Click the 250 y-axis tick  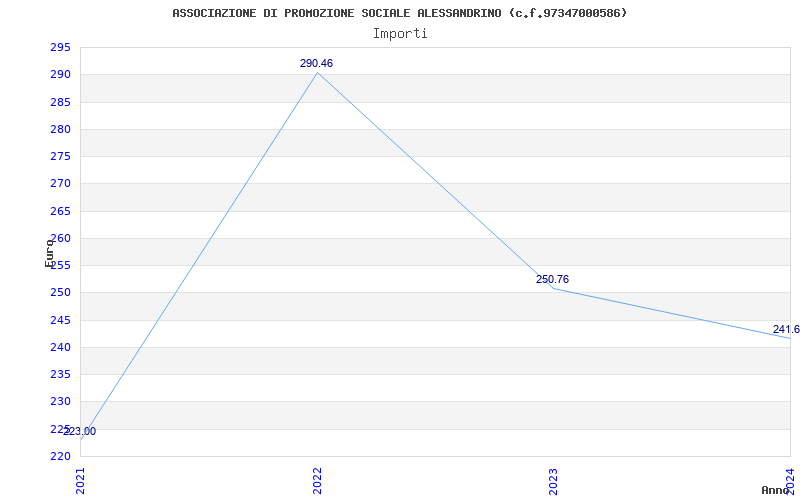click(x=60, y=293)
